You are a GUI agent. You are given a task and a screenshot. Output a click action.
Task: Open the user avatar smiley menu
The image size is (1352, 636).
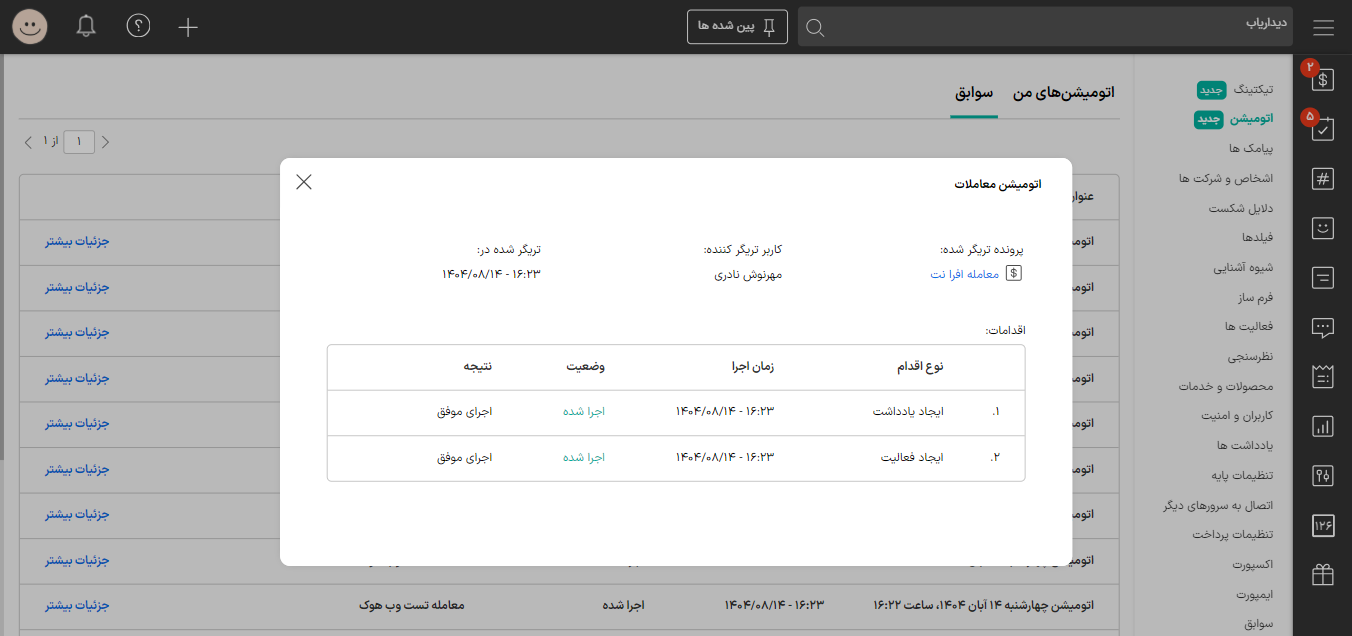coord(30,27)
